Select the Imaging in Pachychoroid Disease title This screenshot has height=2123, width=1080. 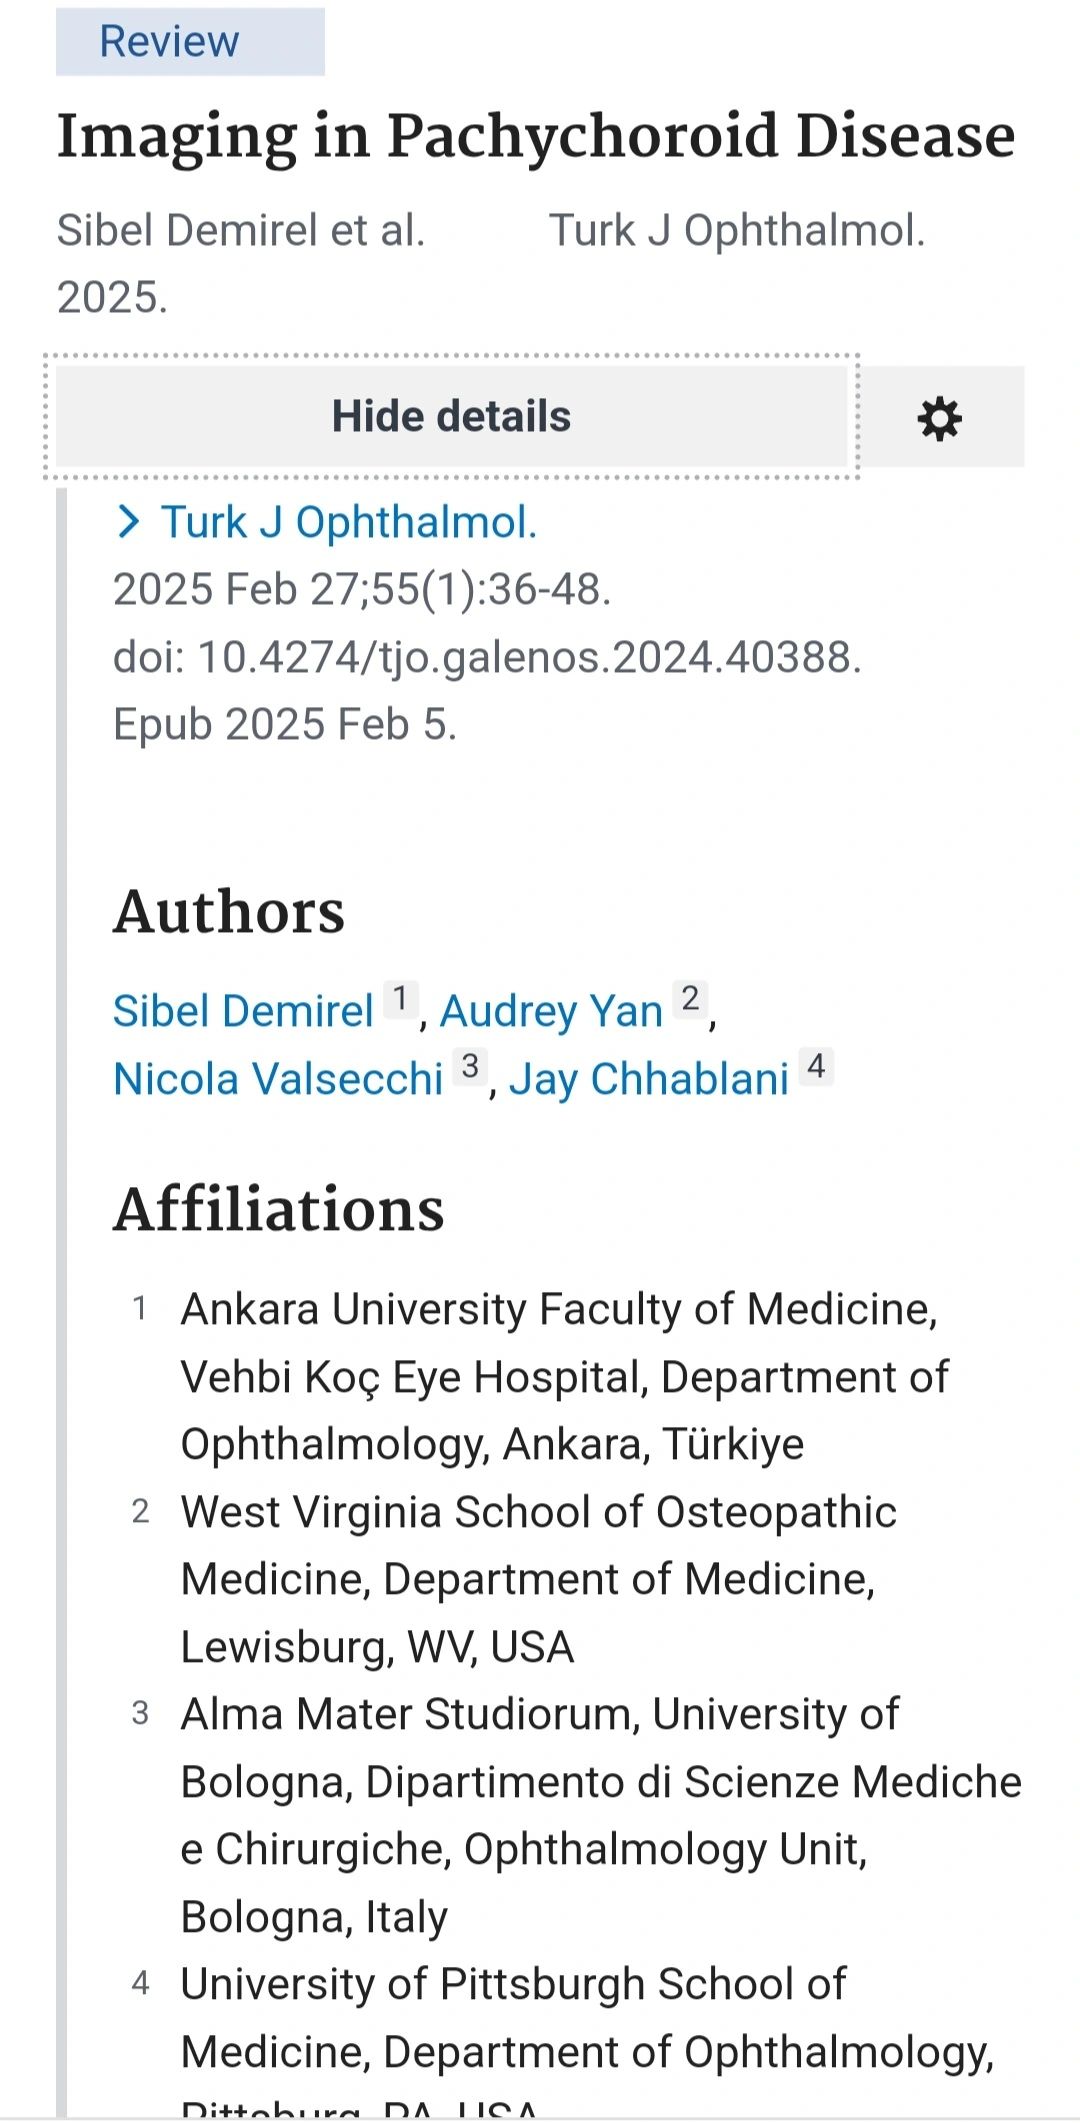pos(536,136)
